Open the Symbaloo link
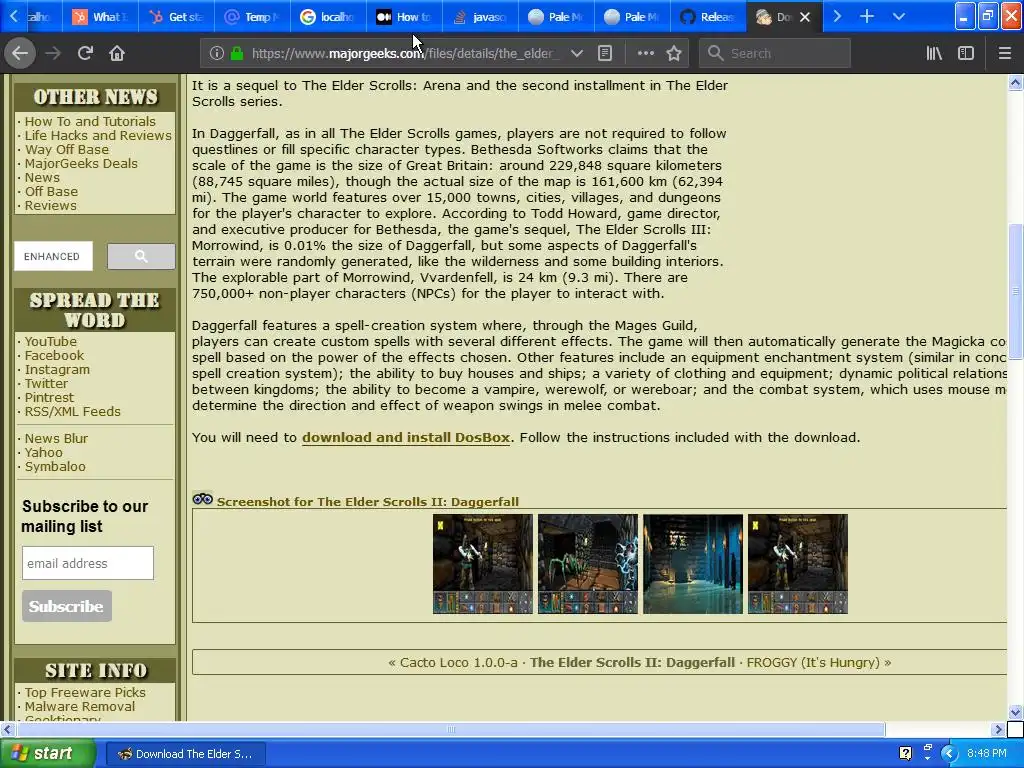This screenshot has height=768, width=1024. click(x=55, y=466)
